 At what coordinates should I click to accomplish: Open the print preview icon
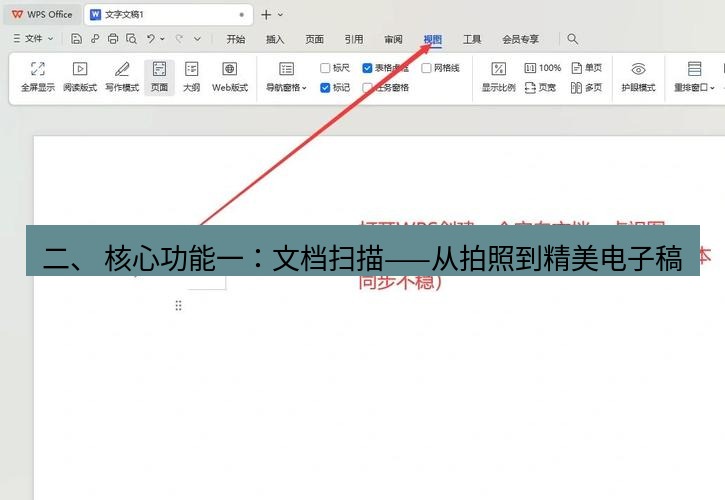(x=131, y=39)
